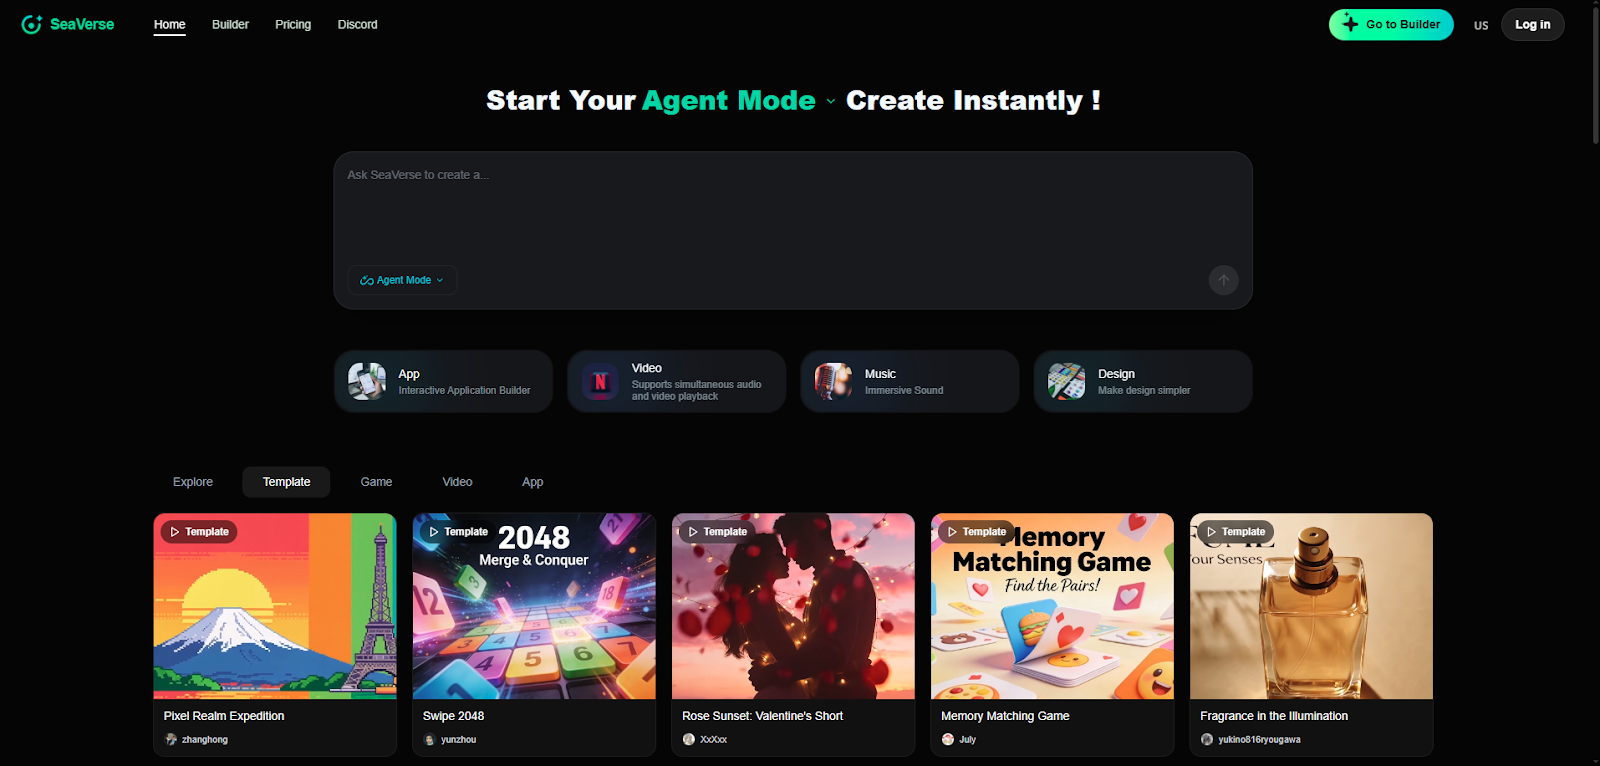Click yukino816ryougawa's author avatar

tap(1207, 740)
